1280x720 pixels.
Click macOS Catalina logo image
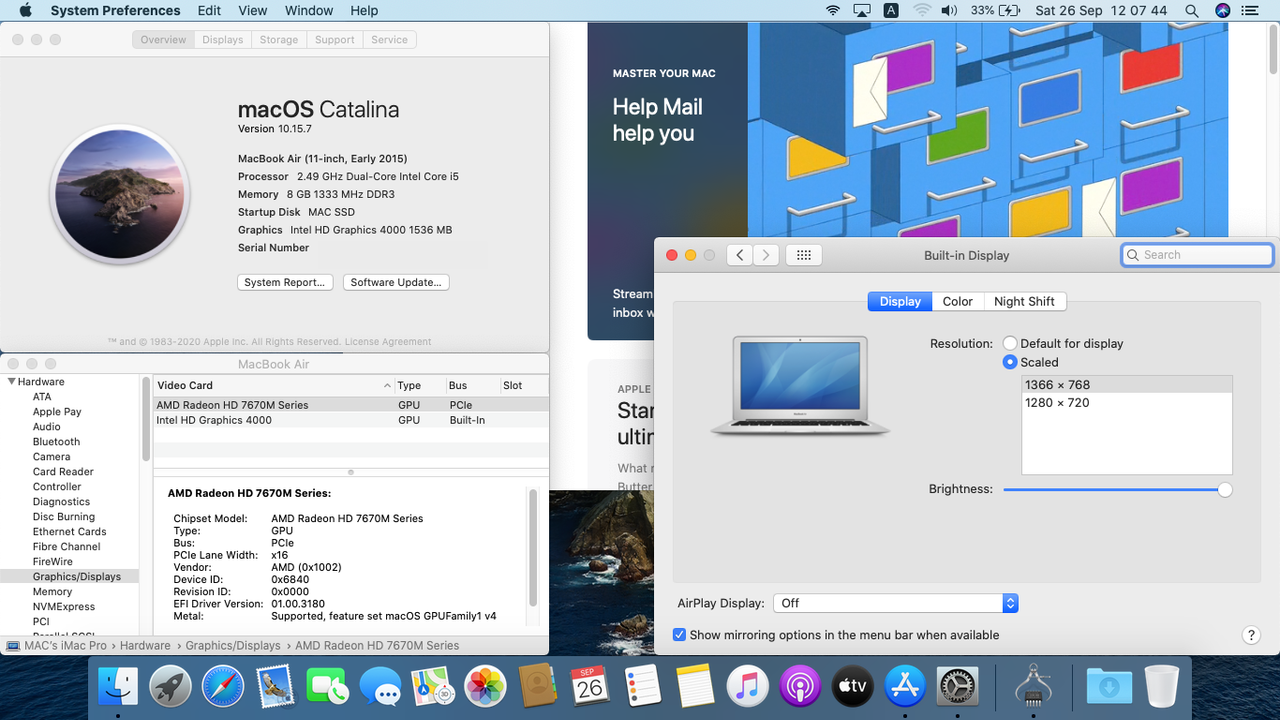[119, 195]
